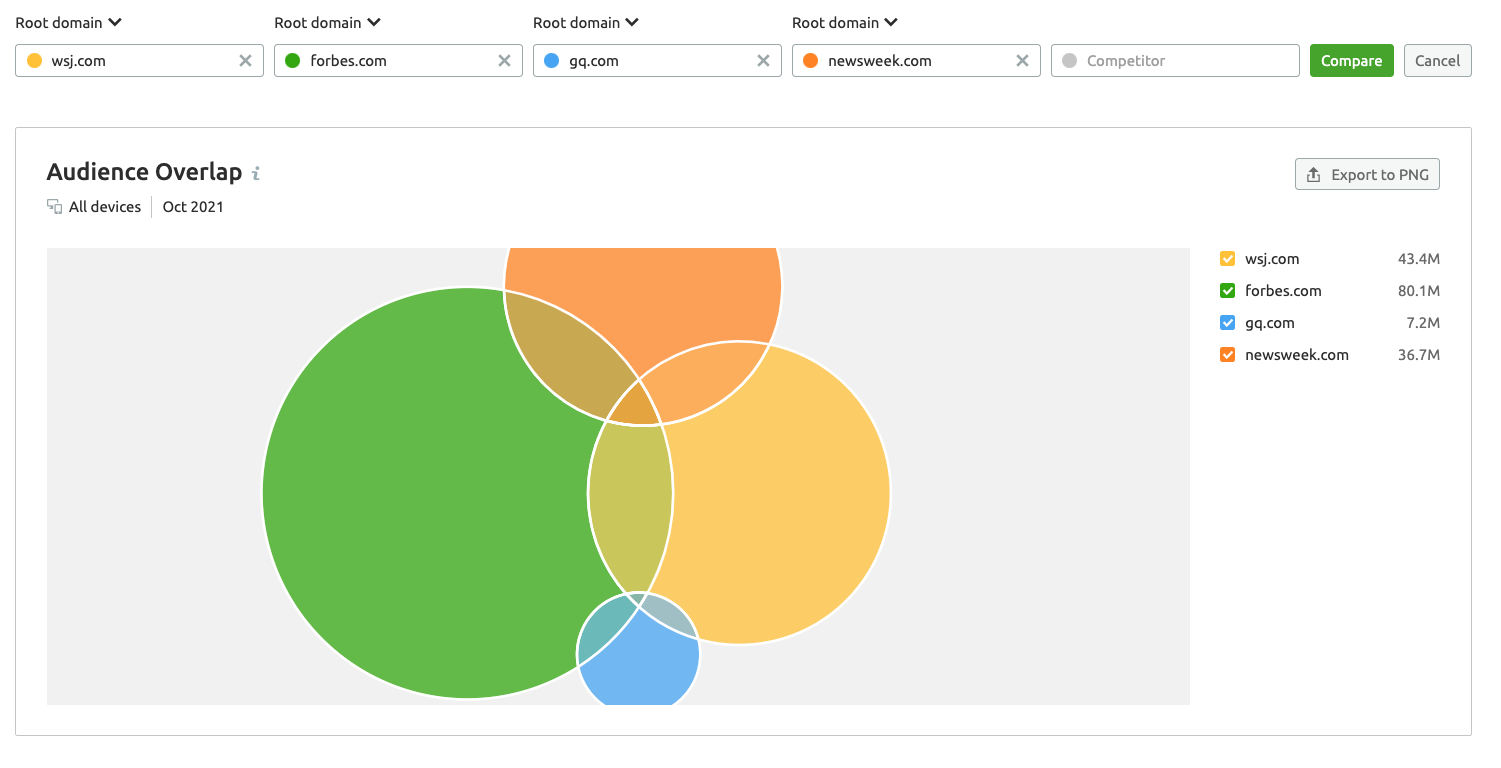This screenshot has width=1501, height=768.
Task: Focus the empty Competitor input field
Action: click(1175, 61)
